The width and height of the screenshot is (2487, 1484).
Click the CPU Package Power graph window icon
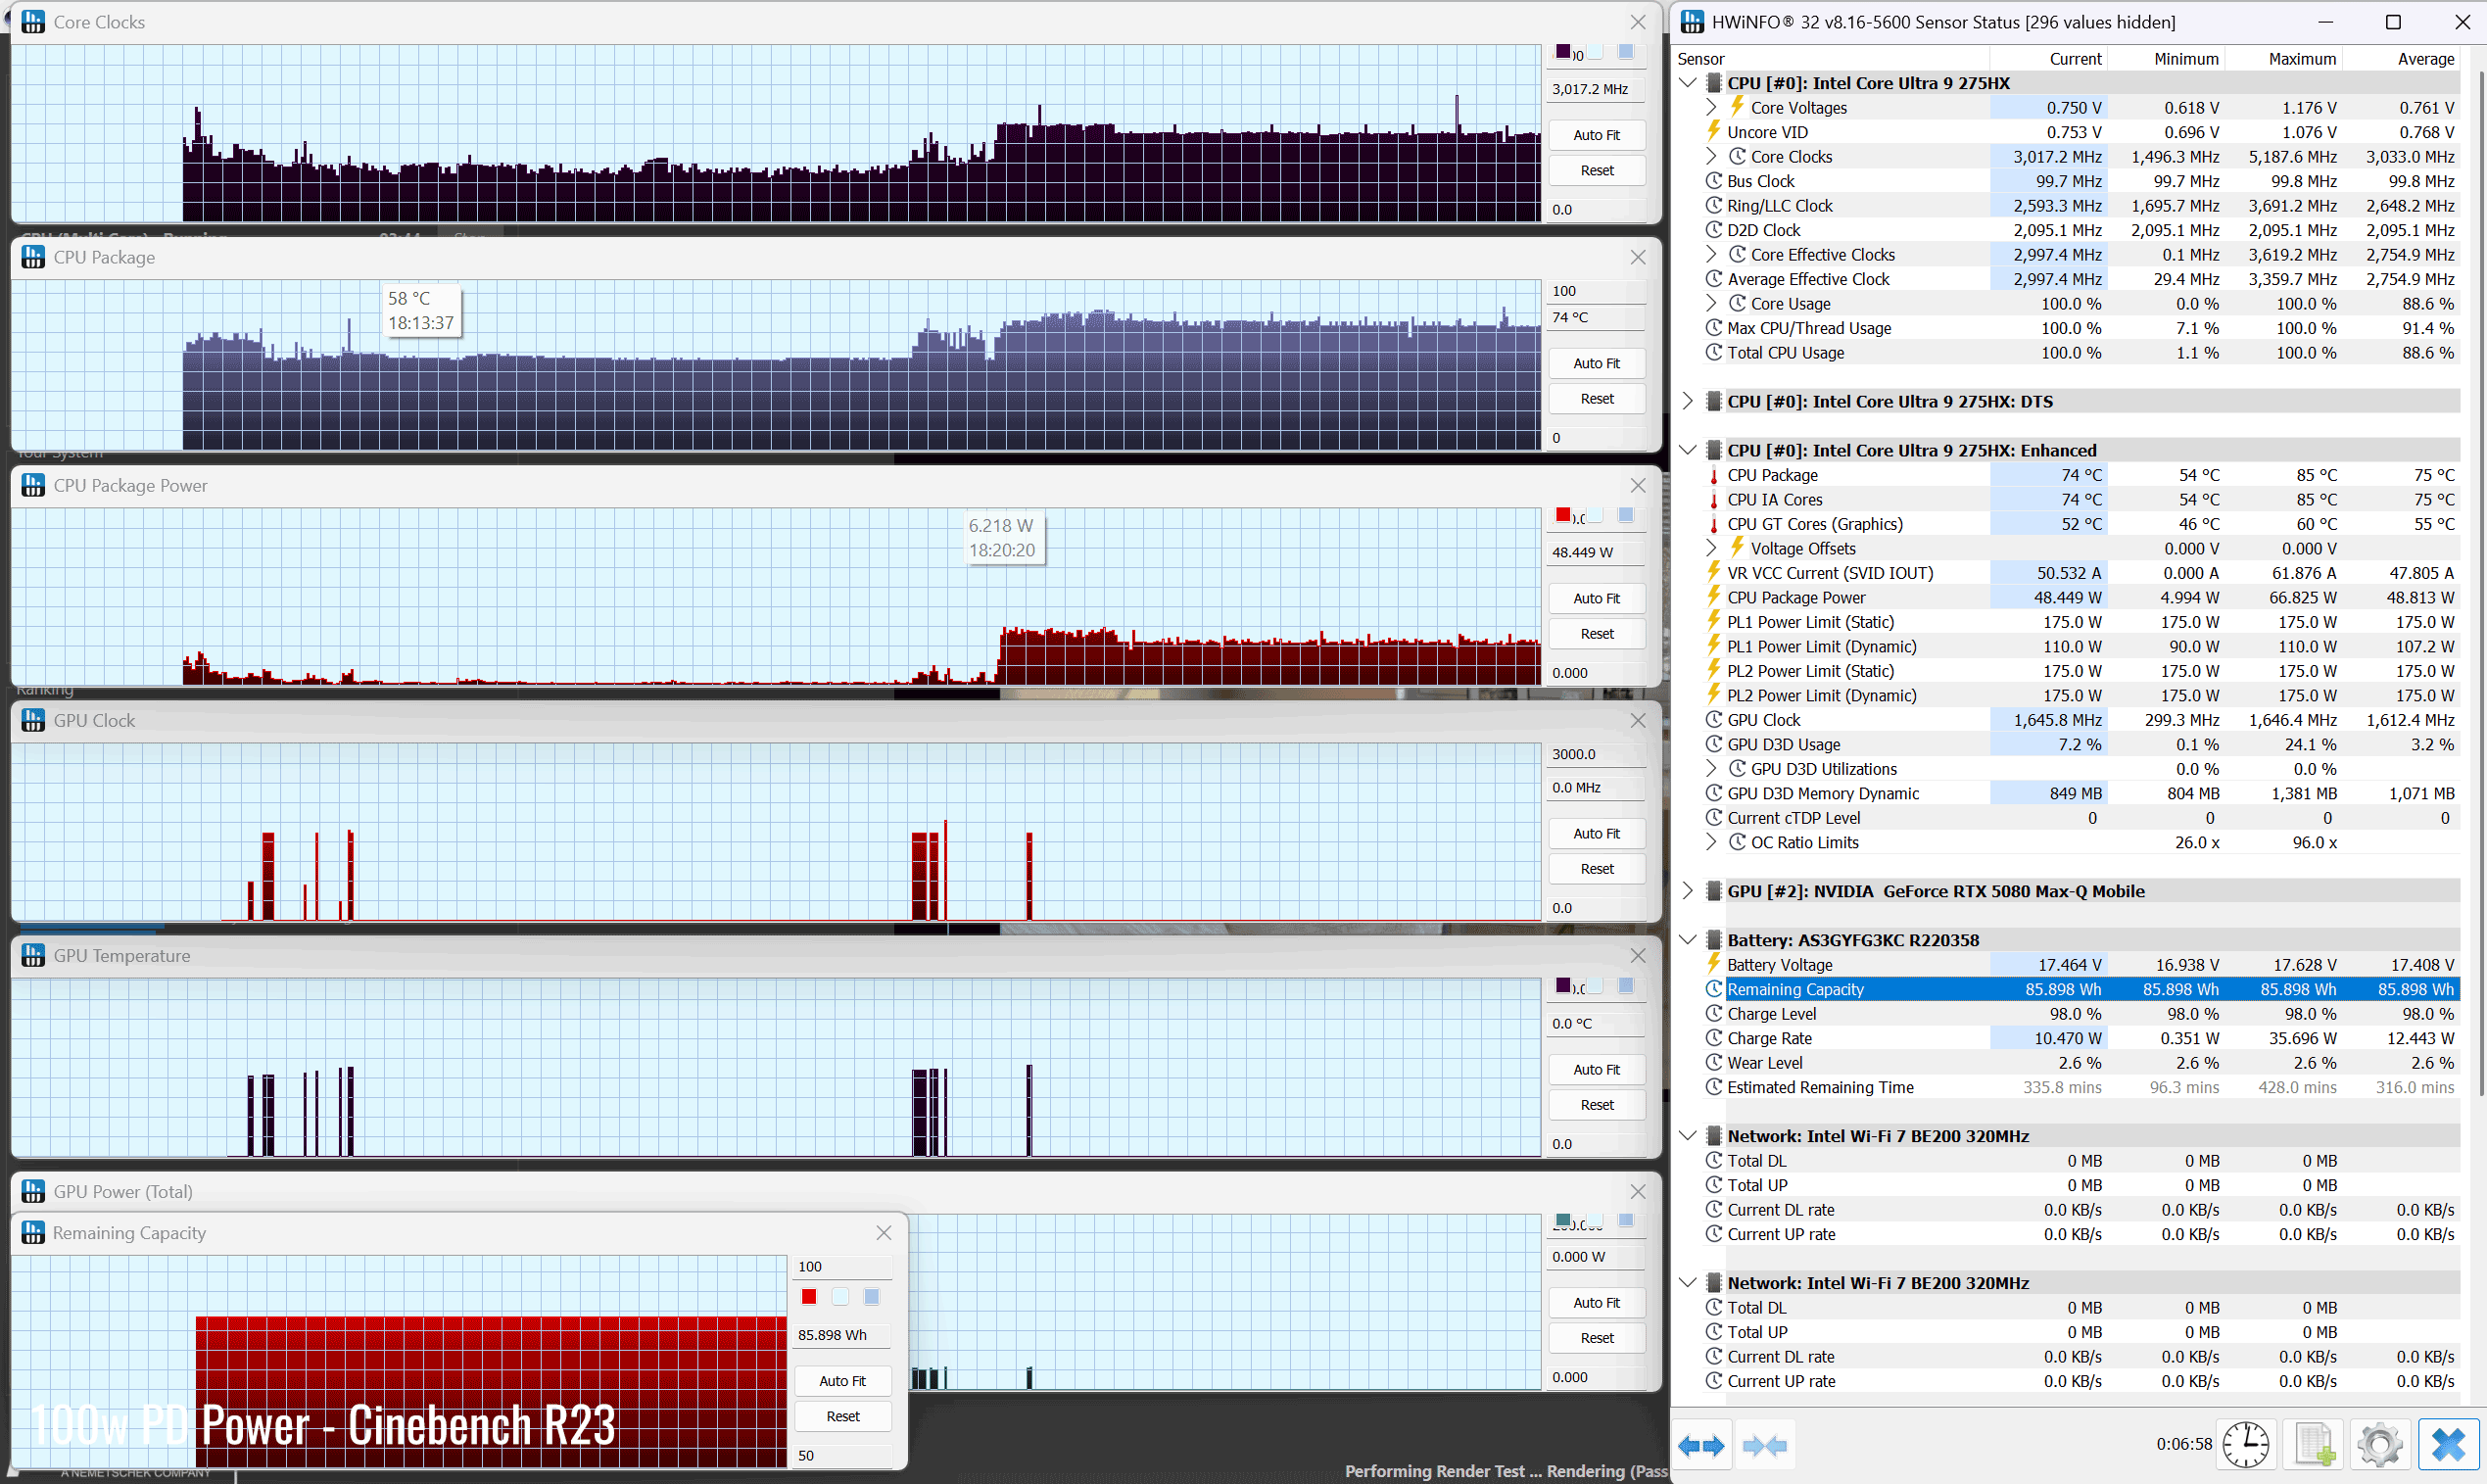pyautogui.click(x=33, y=485)
